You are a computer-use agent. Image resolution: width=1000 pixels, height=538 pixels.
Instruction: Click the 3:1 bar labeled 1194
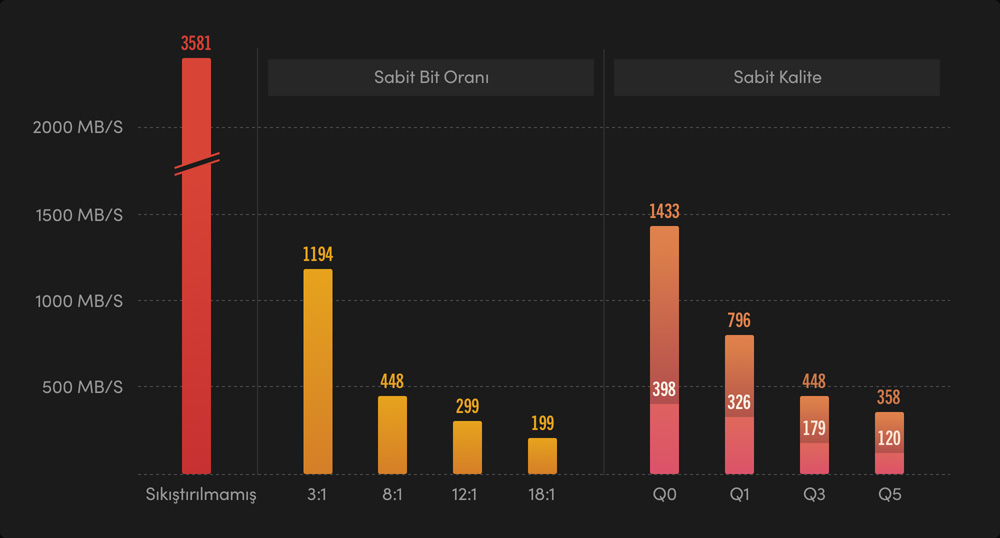317,370
